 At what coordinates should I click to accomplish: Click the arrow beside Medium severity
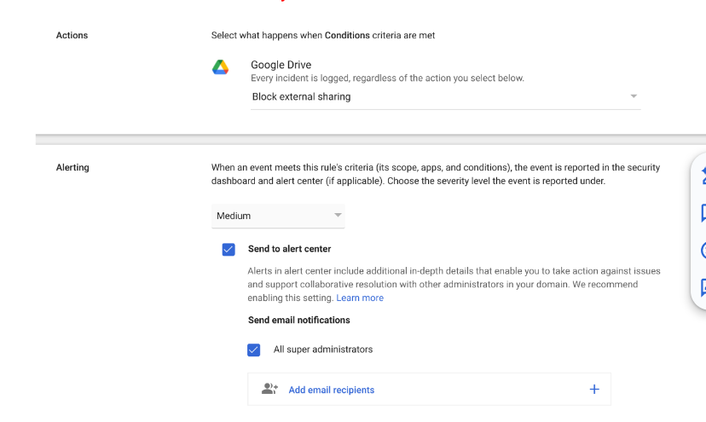338,215
